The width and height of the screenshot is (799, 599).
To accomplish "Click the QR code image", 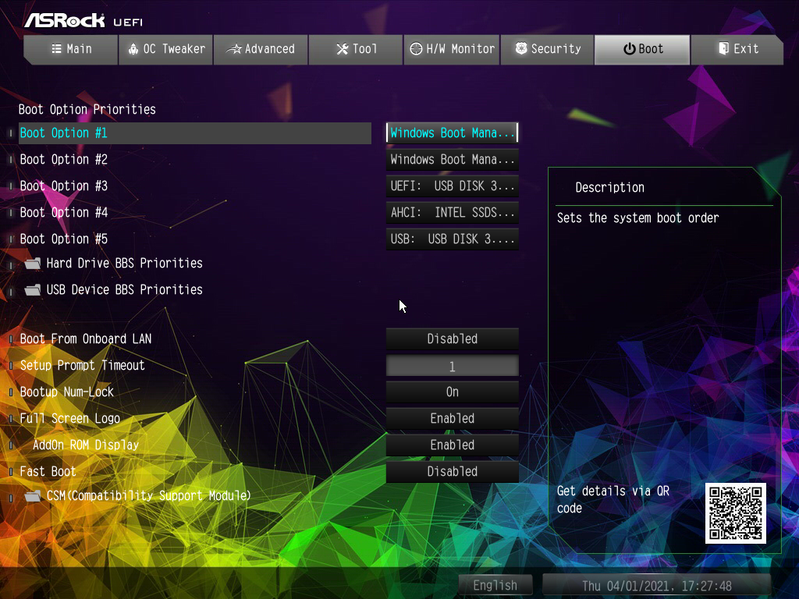I will [735, 513].
